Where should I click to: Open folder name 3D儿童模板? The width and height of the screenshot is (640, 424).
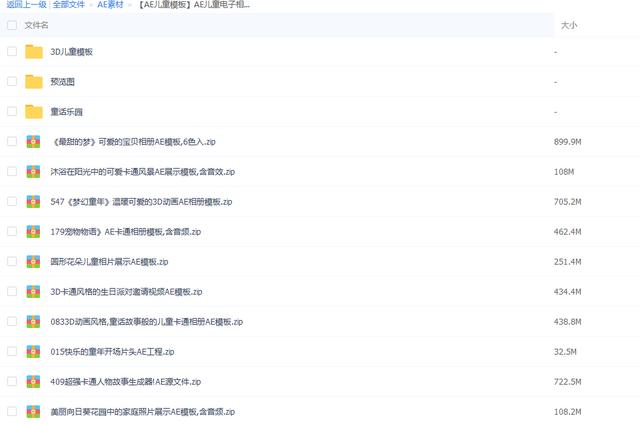click(71, 52)
